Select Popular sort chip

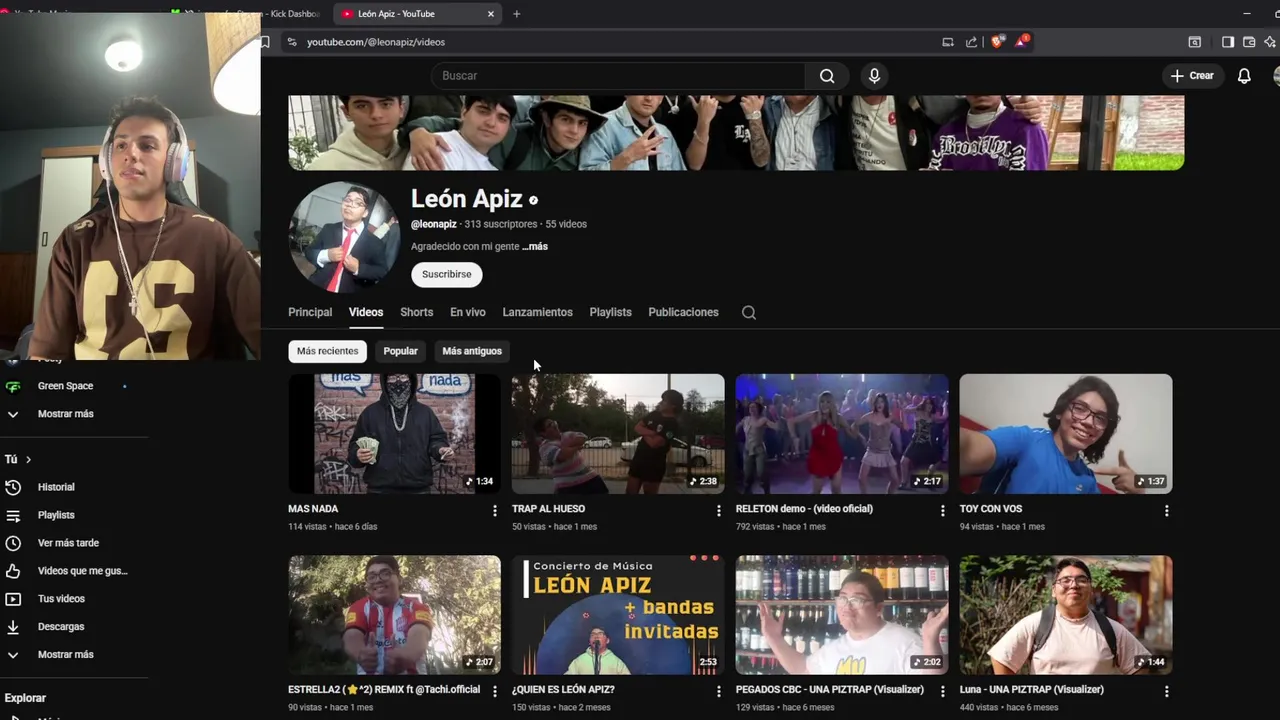click(x=400, y=351)
